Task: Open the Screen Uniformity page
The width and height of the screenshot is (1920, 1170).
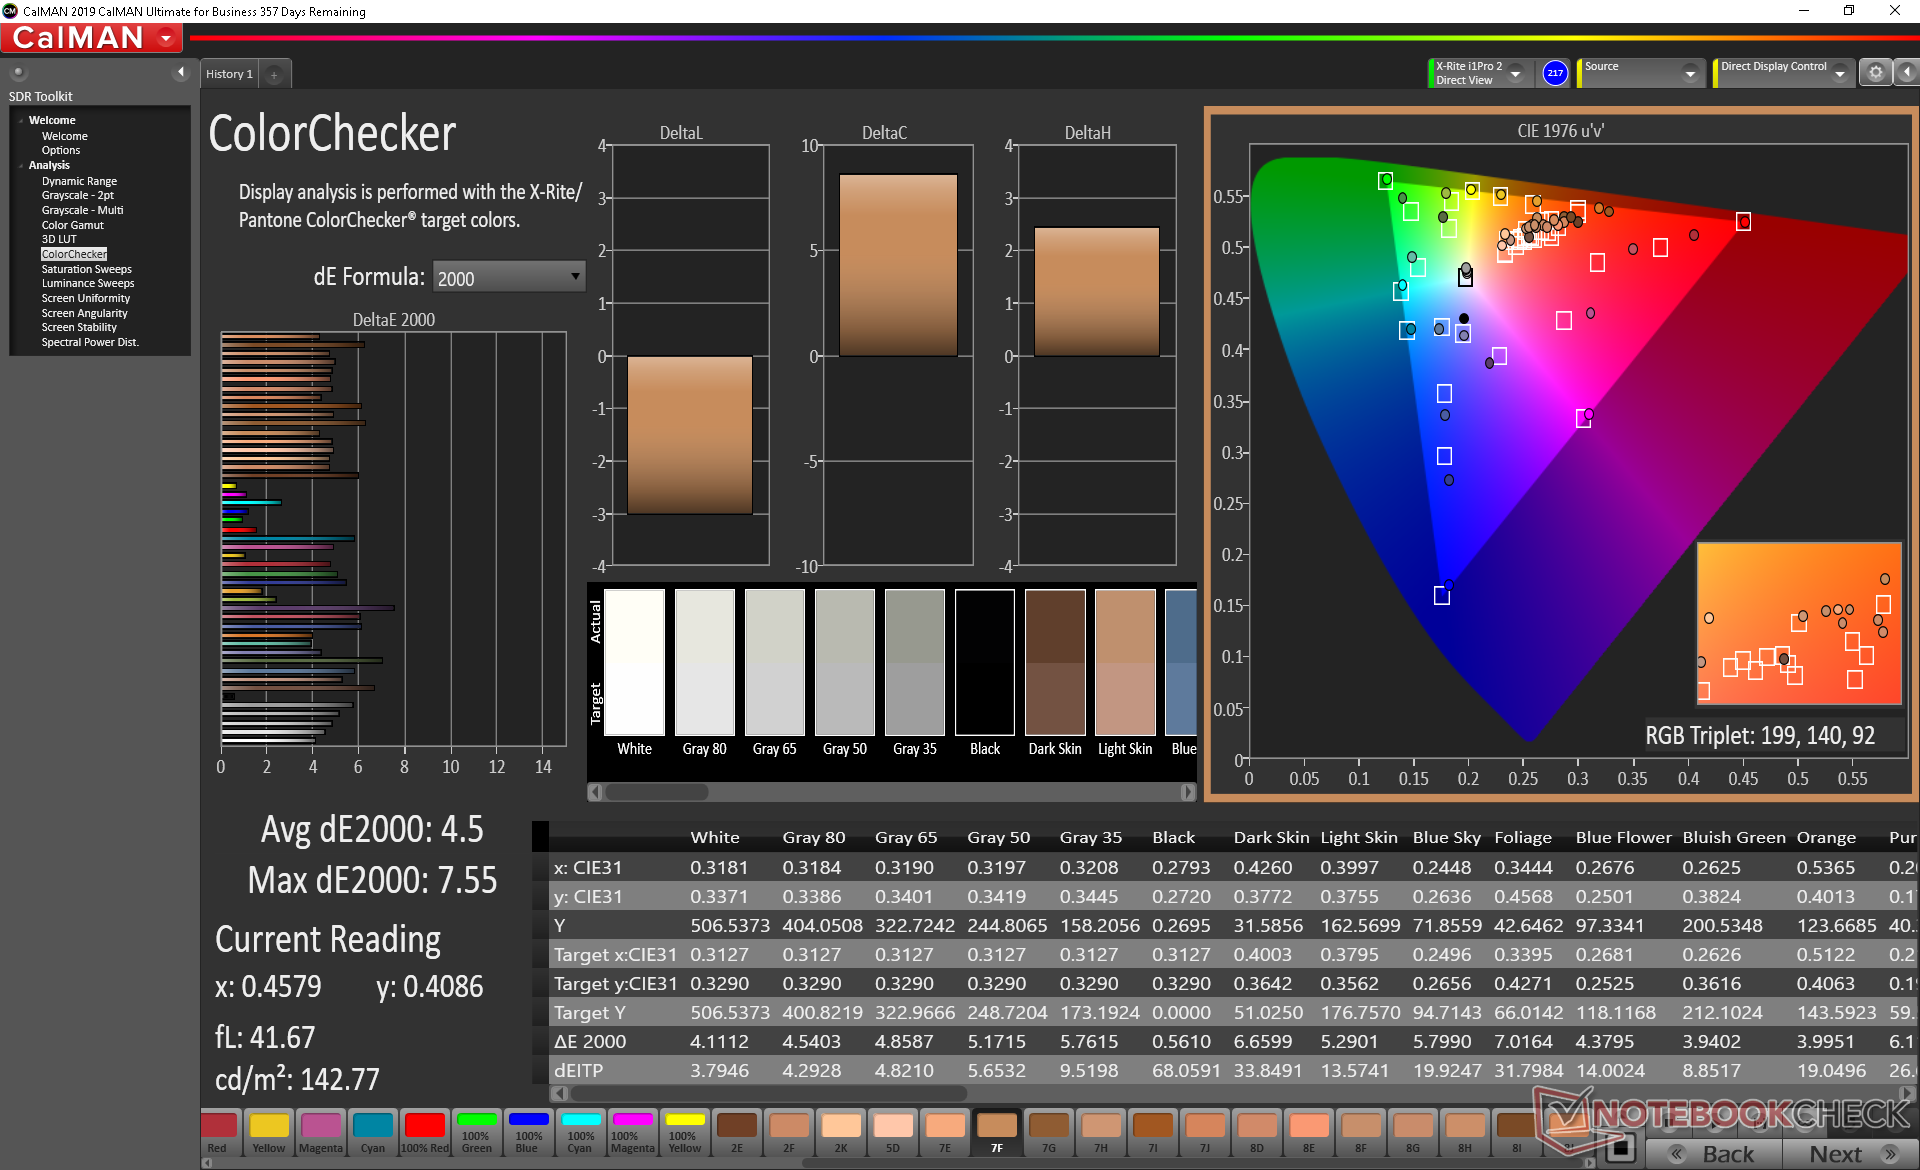Action: (x=85, y=298)
